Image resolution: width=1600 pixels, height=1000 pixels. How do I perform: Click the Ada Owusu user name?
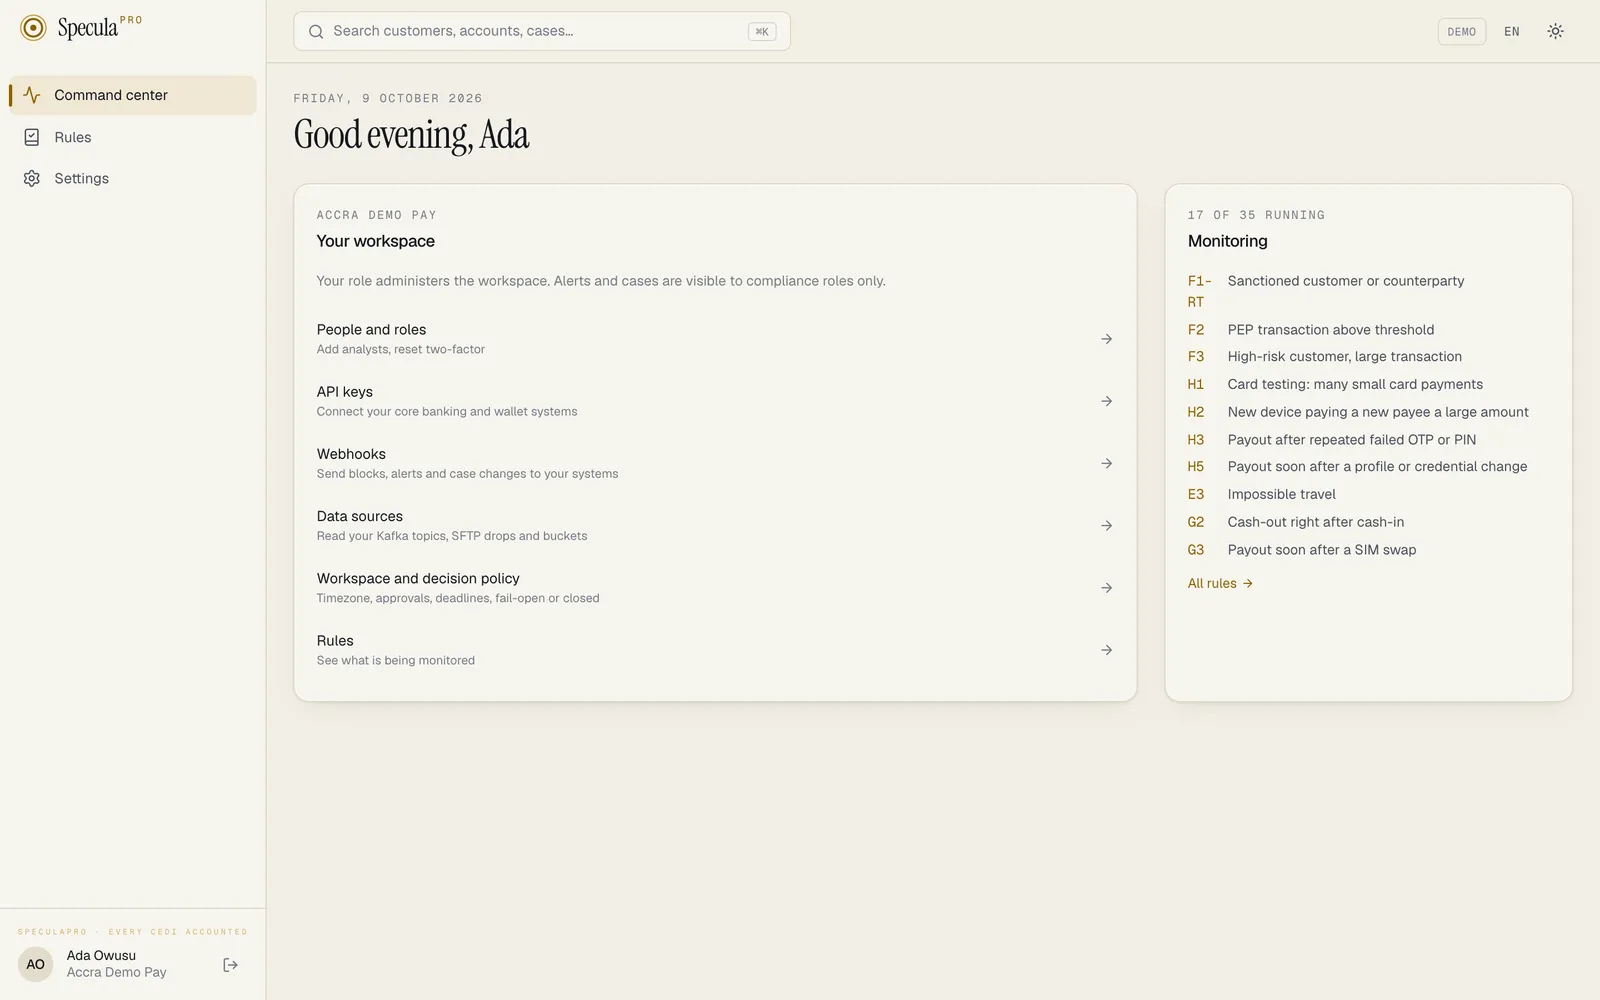(x=101, y=956)
